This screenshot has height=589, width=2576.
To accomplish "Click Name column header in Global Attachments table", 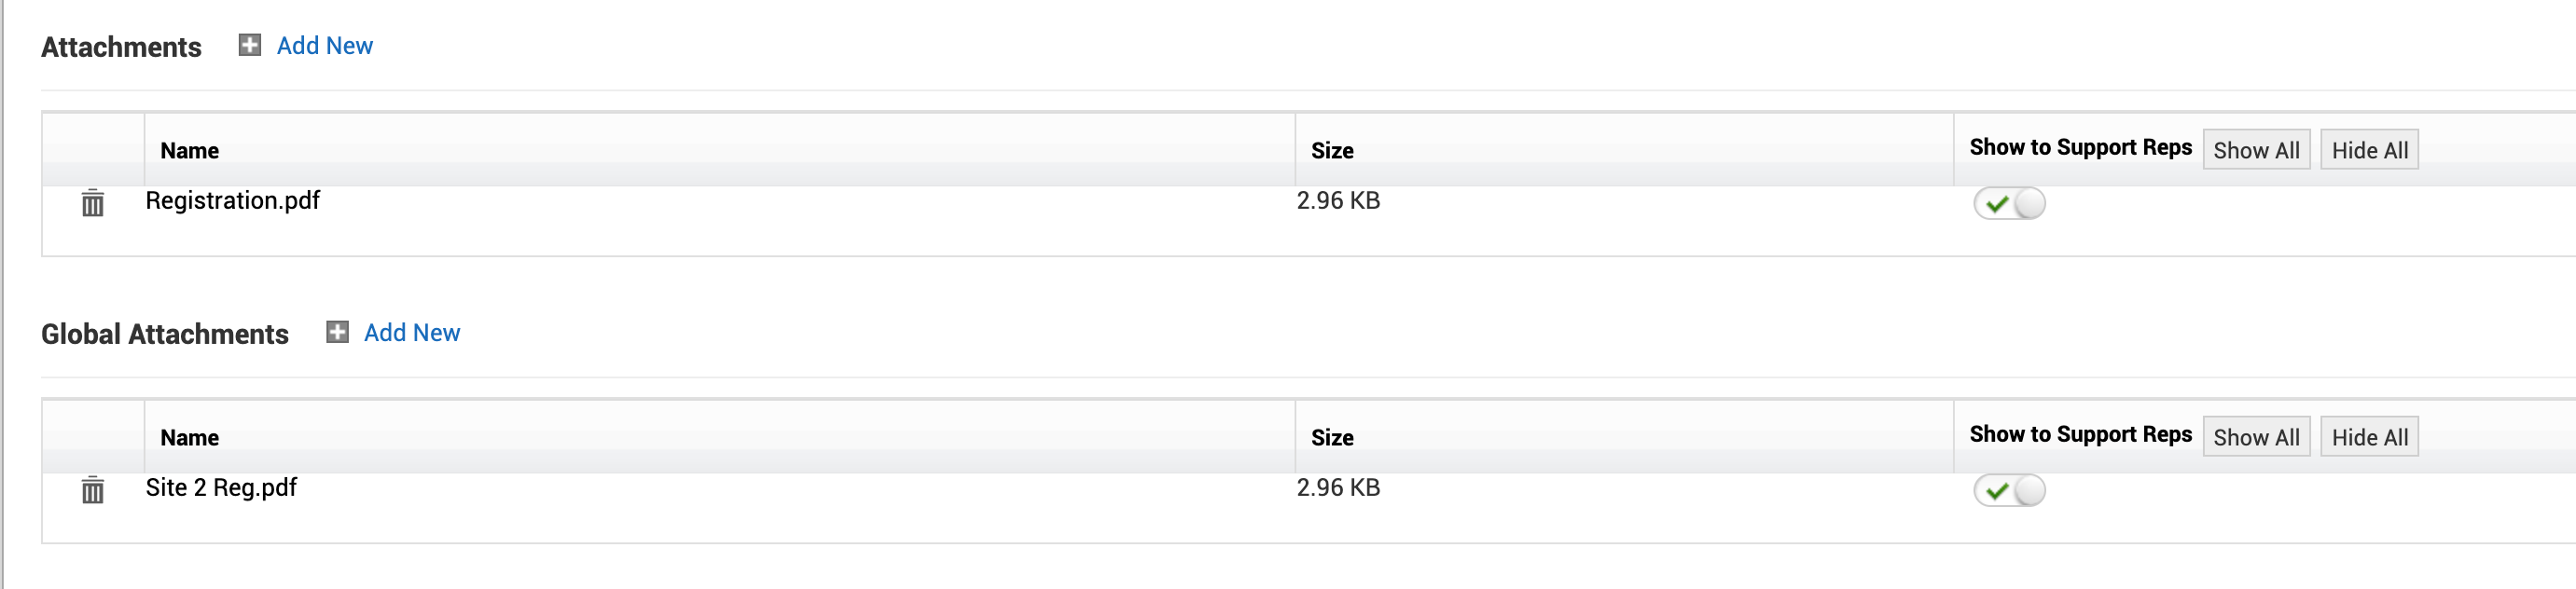I will click(x=189, y=438).
